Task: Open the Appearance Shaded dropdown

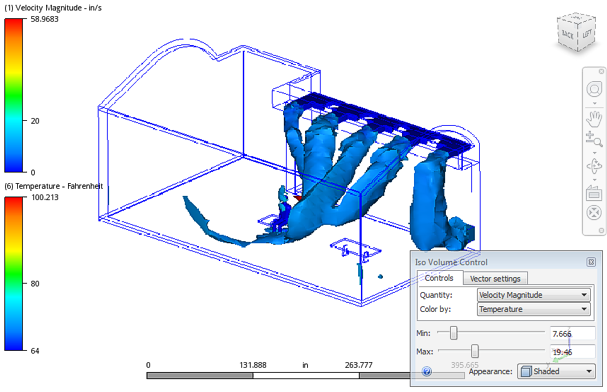Action: pos(556,371)
